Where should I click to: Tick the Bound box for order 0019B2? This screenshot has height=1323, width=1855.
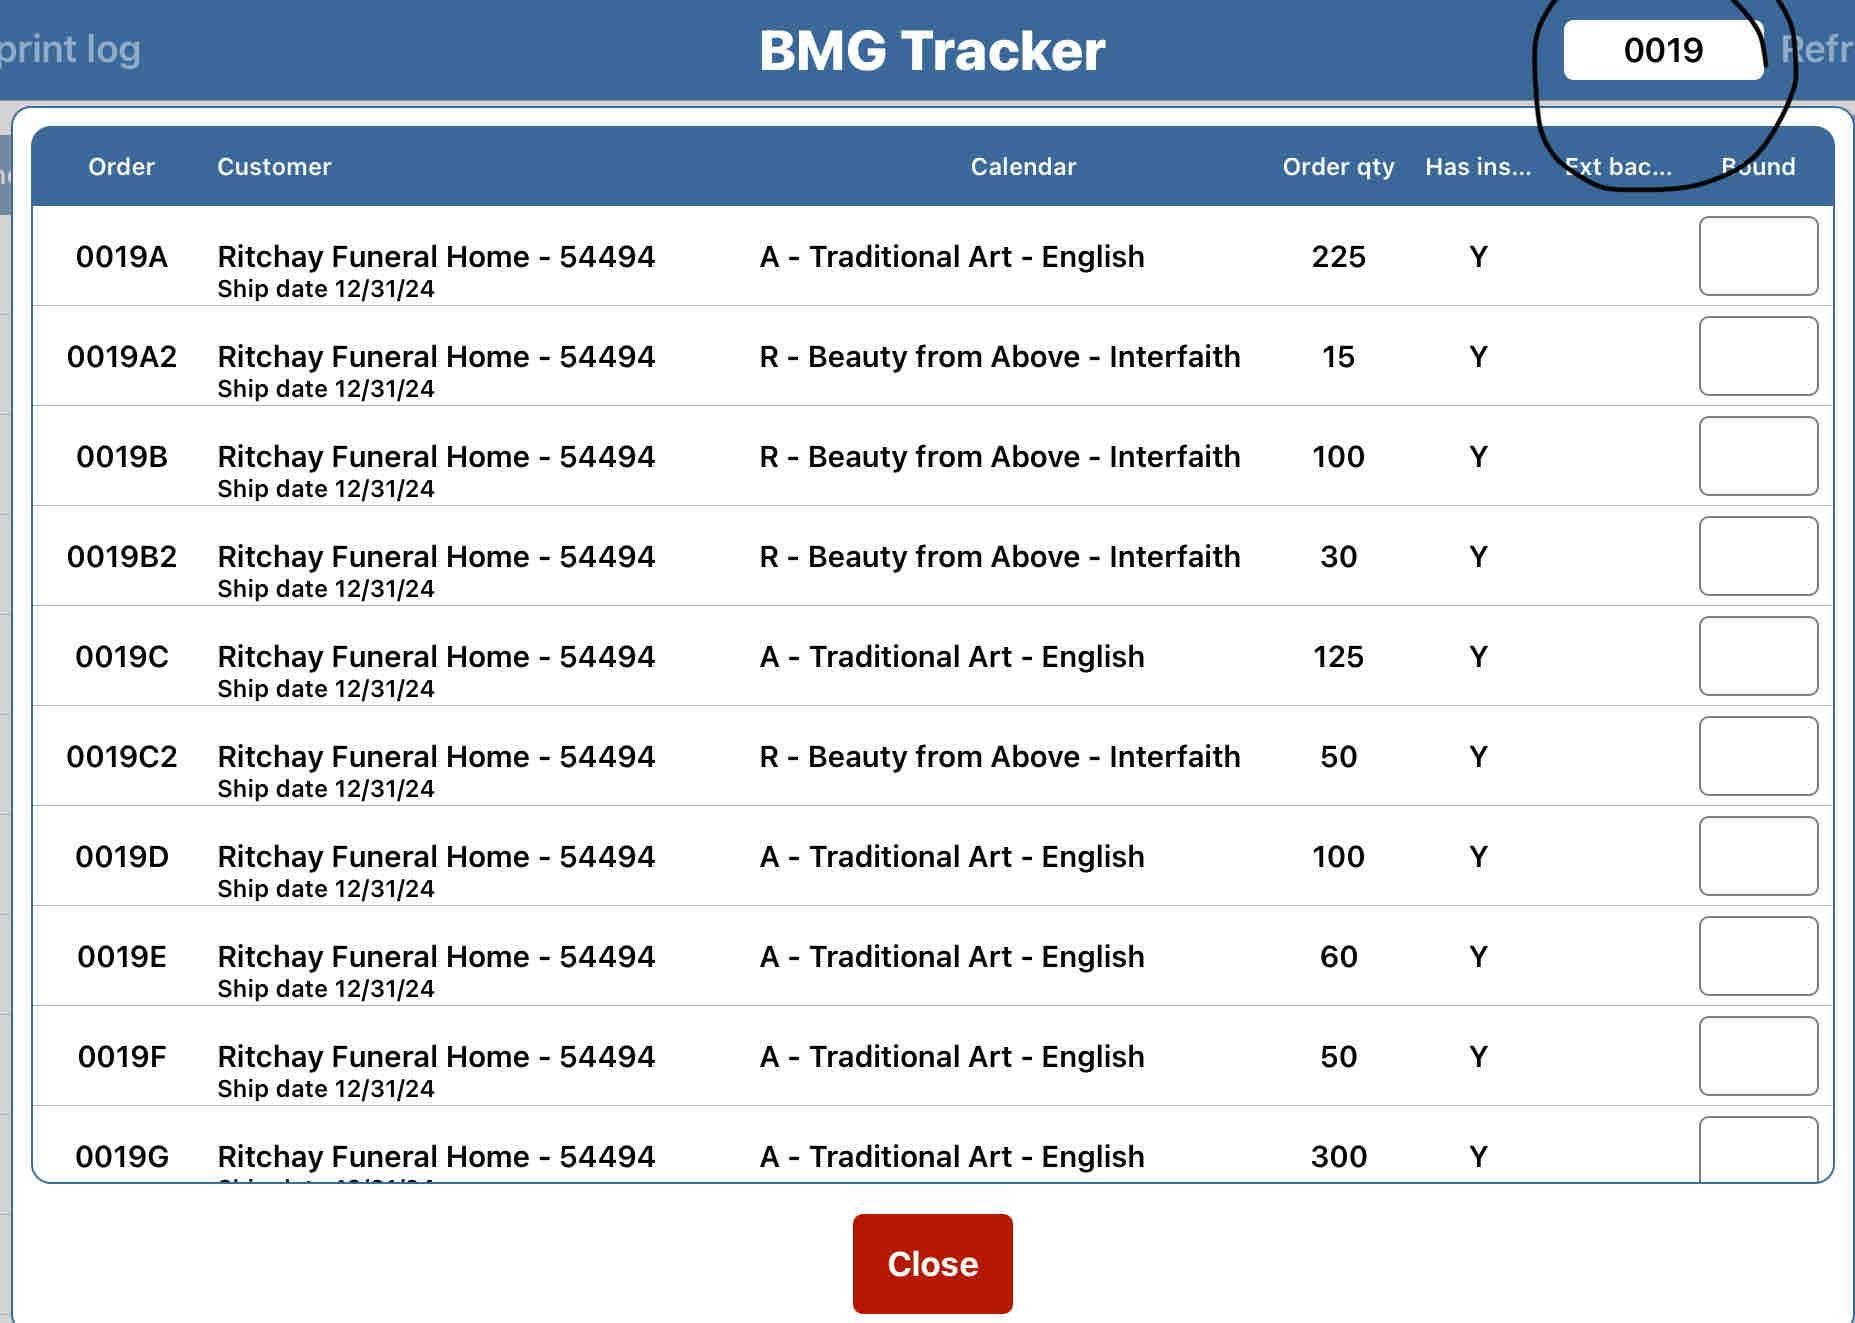[x=1757, y=556]
